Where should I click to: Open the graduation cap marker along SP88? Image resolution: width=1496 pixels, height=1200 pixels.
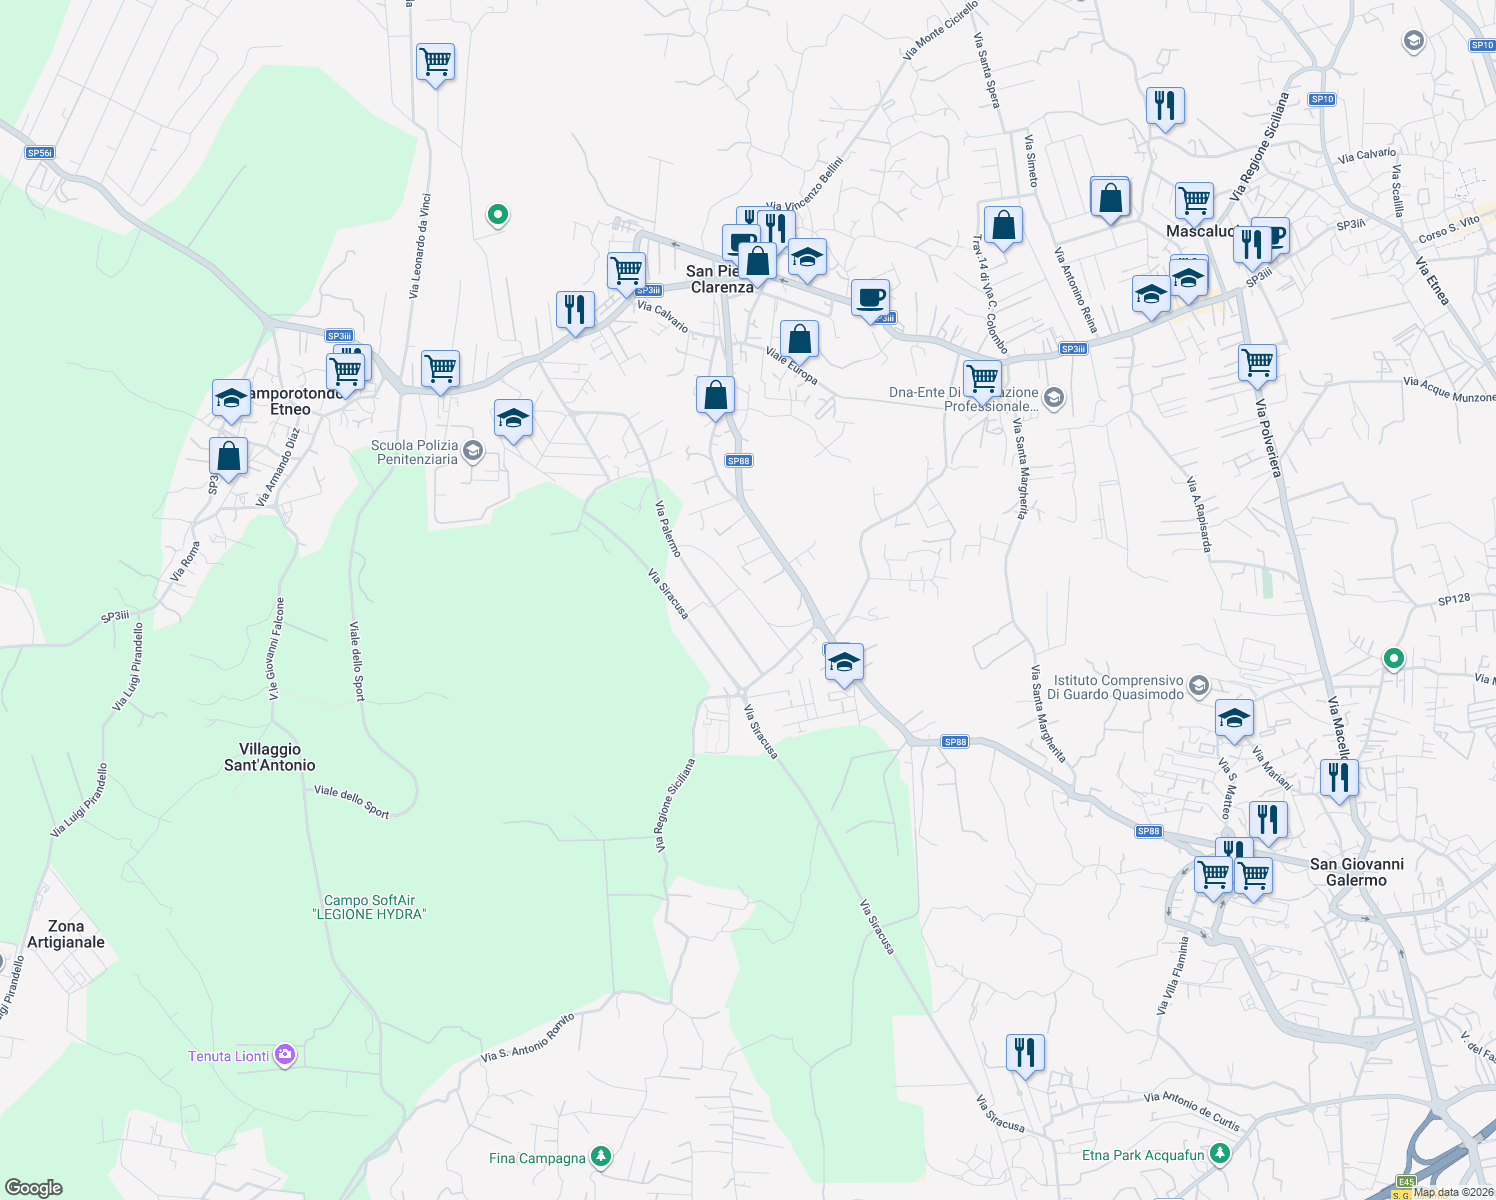tap(843, 662)
